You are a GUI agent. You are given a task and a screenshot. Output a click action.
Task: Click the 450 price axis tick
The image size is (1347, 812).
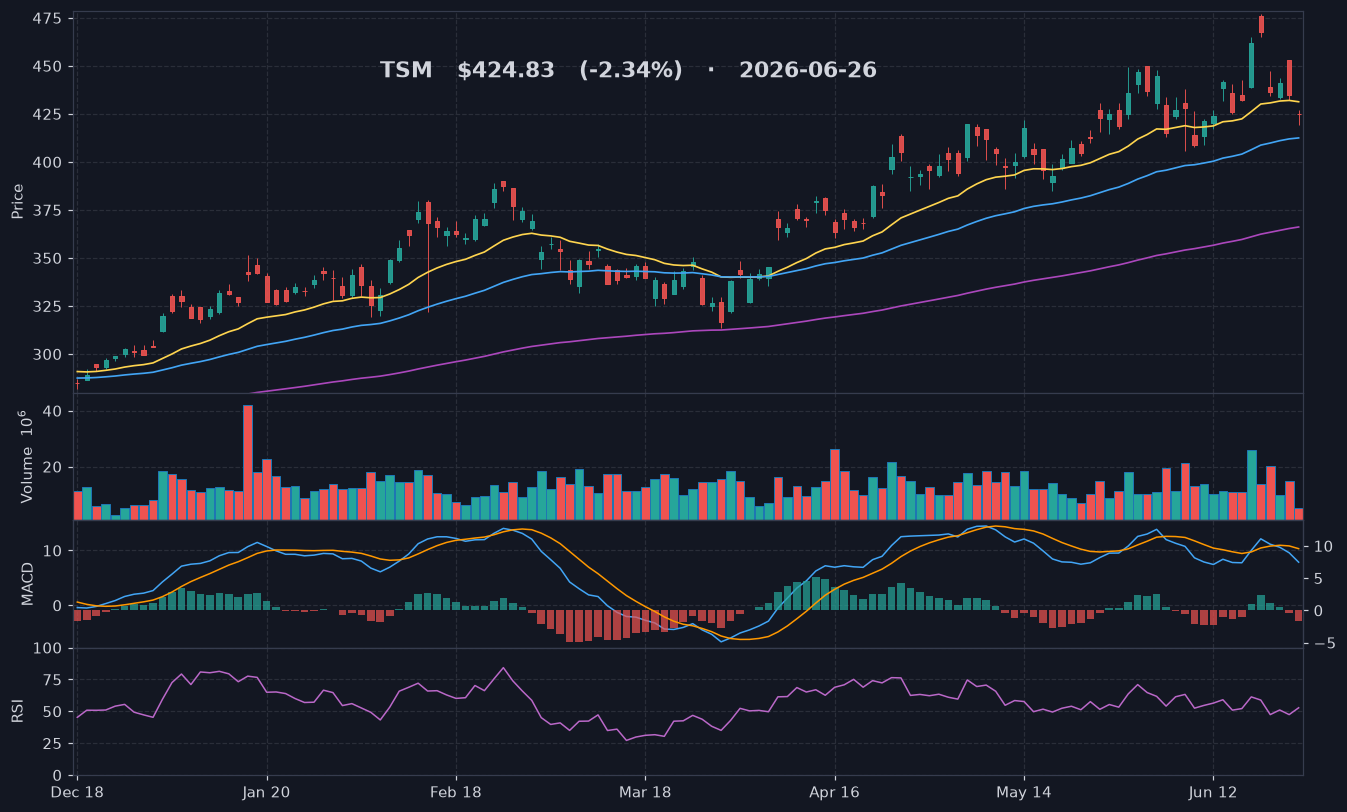click(46, 67)
